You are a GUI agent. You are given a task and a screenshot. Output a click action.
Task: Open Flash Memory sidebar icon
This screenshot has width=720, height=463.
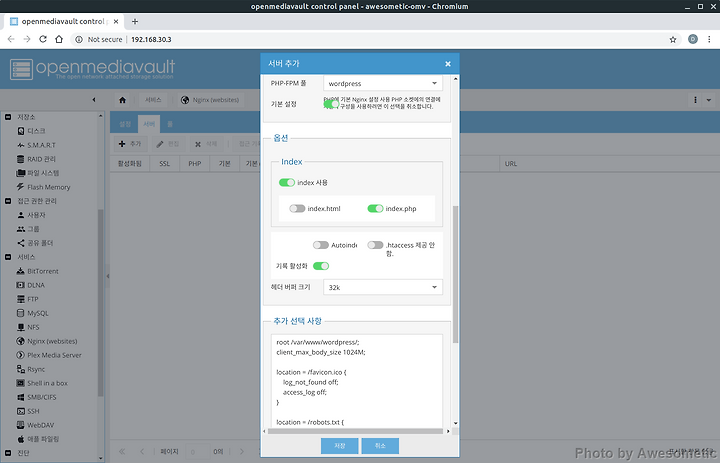point(21,187)
